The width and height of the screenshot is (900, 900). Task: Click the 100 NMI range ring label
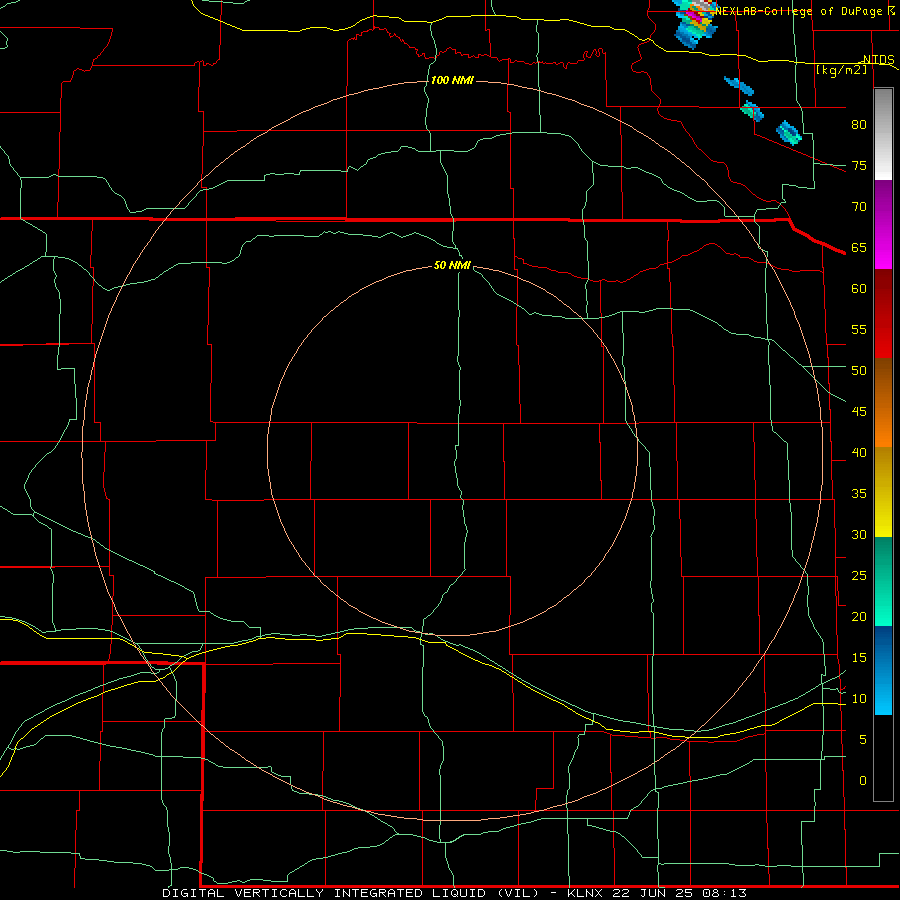coord(452,80)
